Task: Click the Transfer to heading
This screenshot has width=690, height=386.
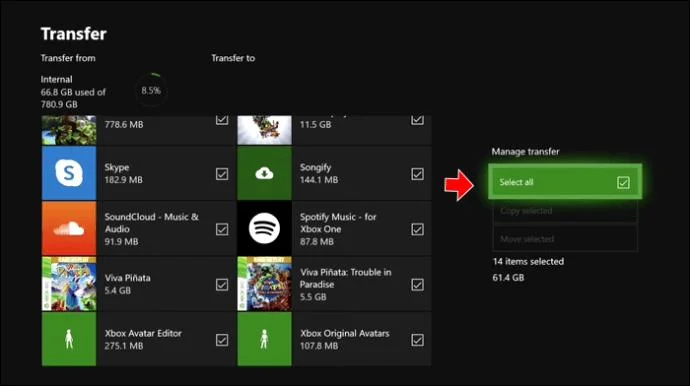Action: click(x=233, y=58)
